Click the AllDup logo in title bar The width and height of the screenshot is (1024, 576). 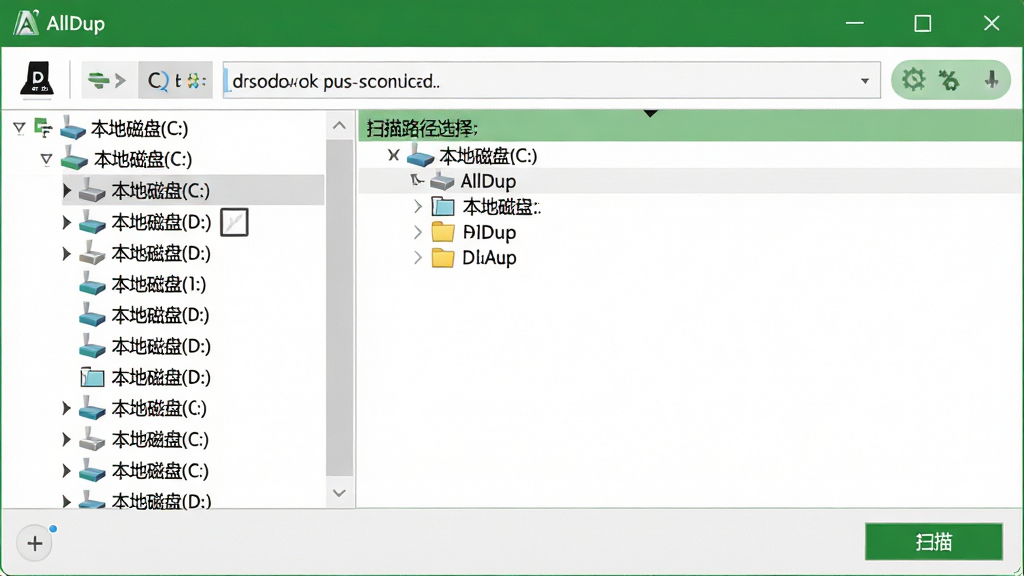(27, 23)
